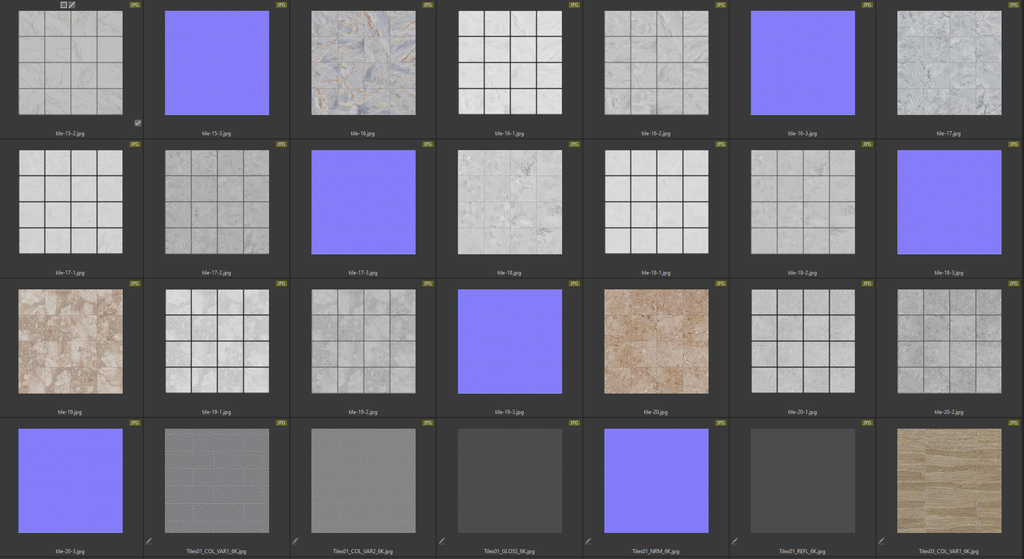Click the pencil icon on Tiles01_COL_VAR2_6K.jpg
Screen dimensions: 1024x559
[296, 541]
